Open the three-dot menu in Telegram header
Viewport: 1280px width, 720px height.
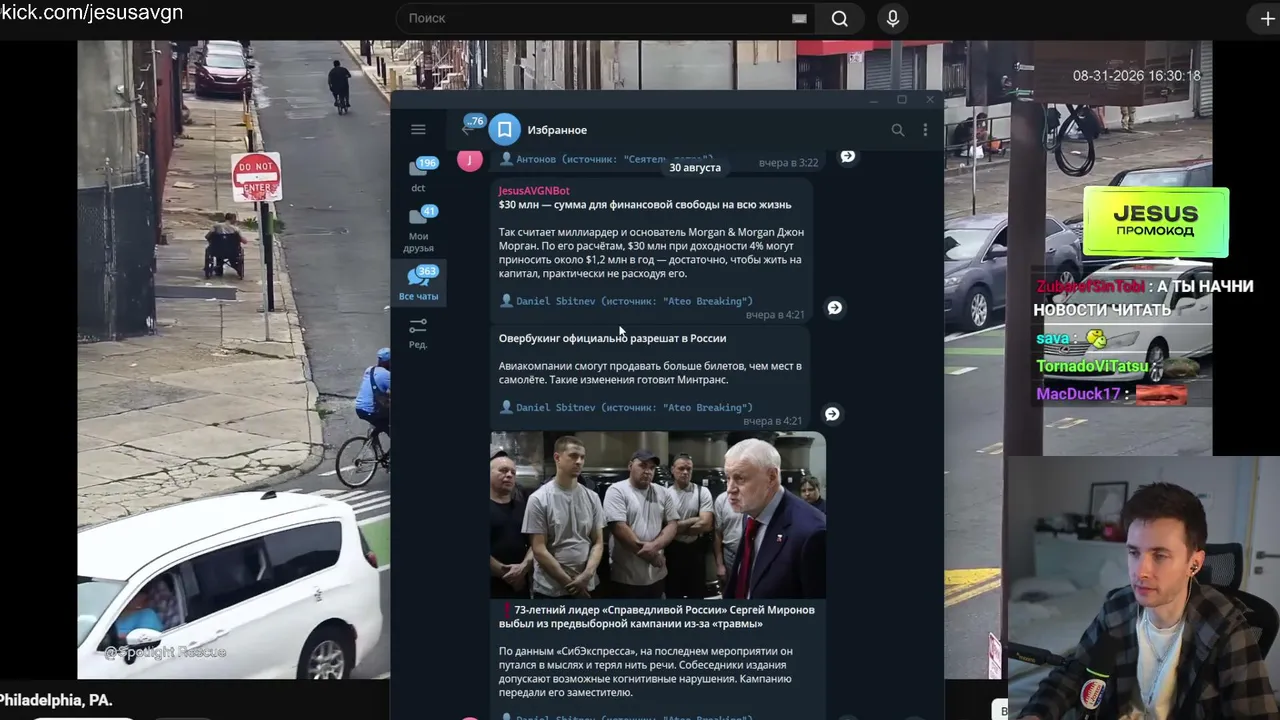tap(925, 130)
